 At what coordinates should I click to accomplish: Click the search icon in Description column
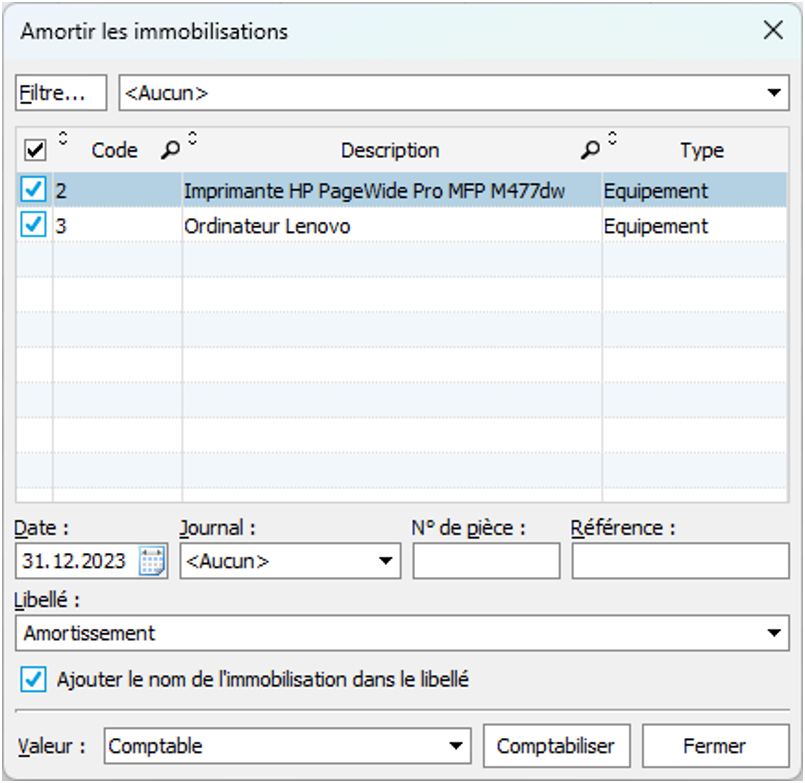click(591, 151)
